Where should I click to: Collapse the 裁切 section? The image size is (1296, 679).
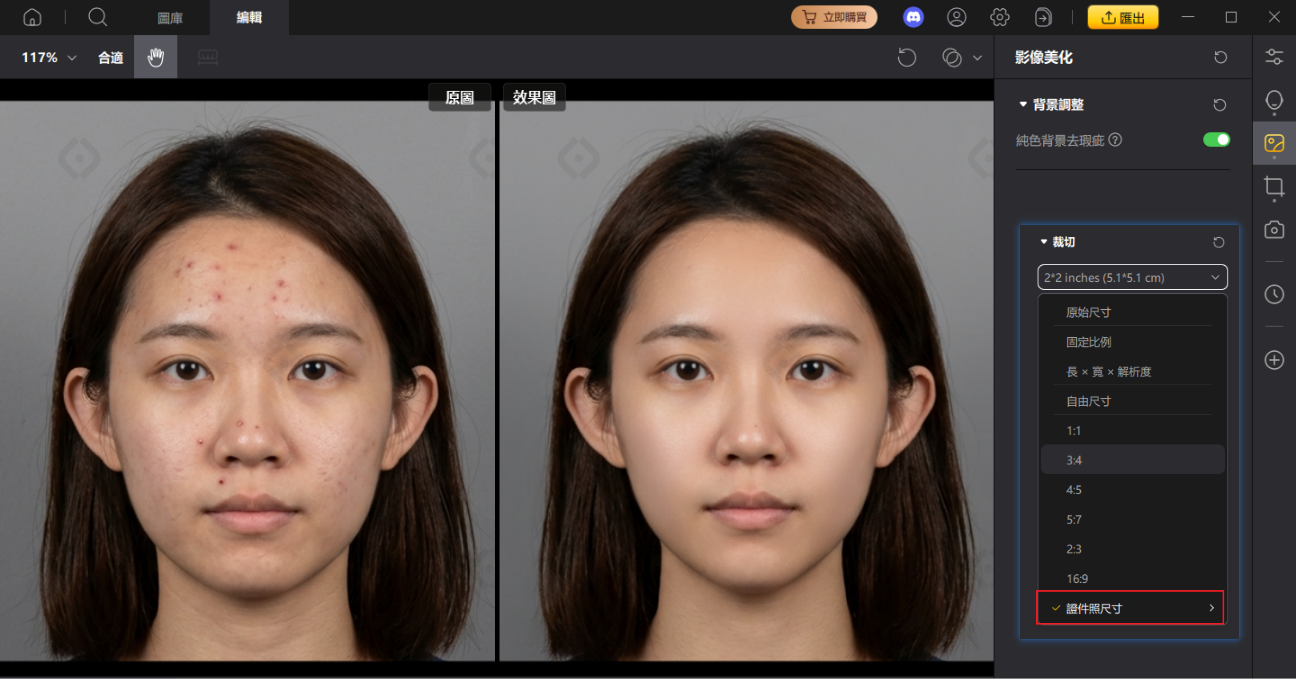pos(1043,241)
